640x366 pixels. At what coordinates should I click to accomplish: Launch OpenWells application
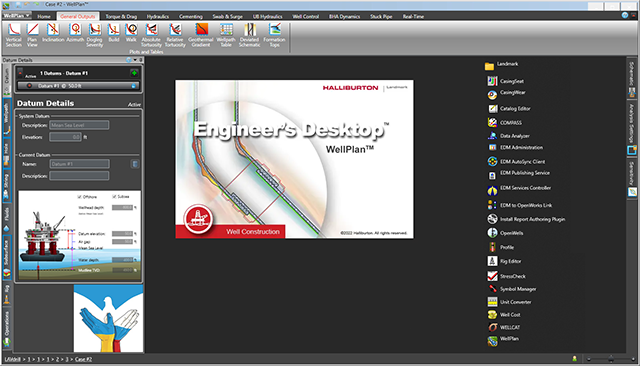505,233
